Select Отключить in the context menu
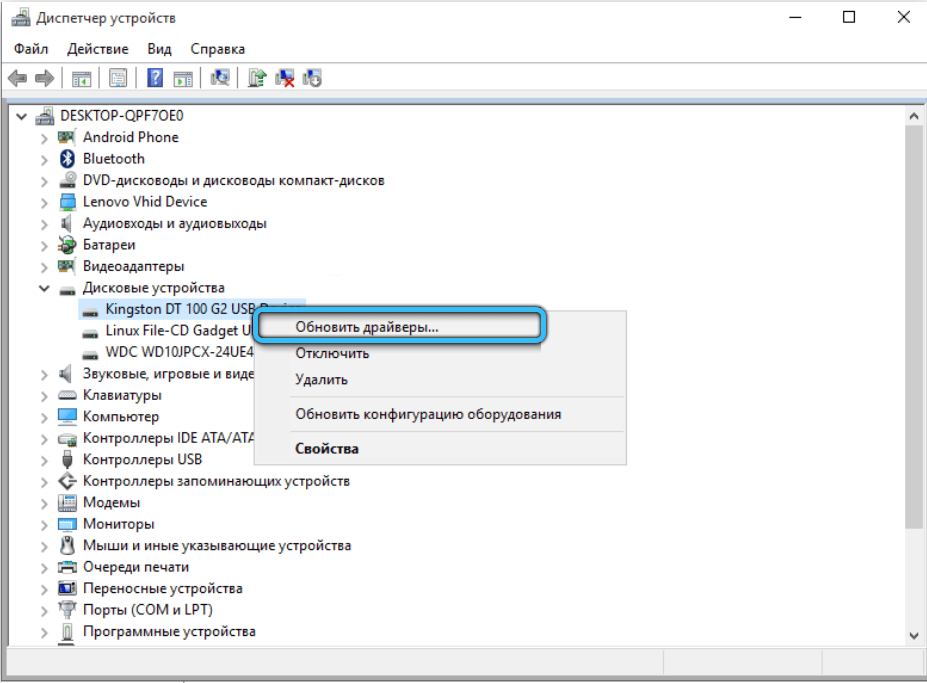 [332, 353]
